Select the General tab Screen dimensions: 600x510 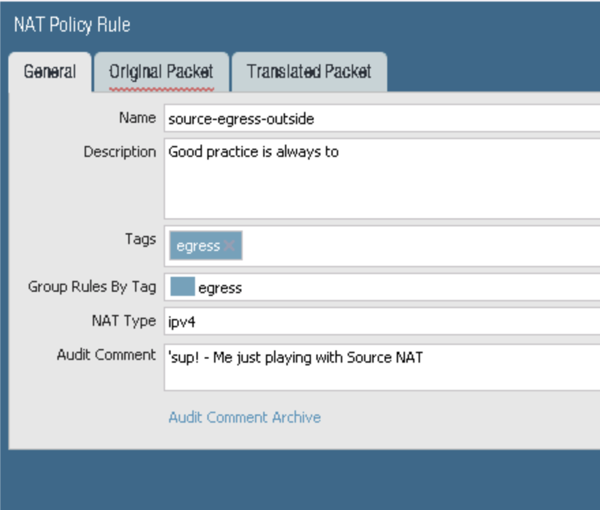[49, 72]
